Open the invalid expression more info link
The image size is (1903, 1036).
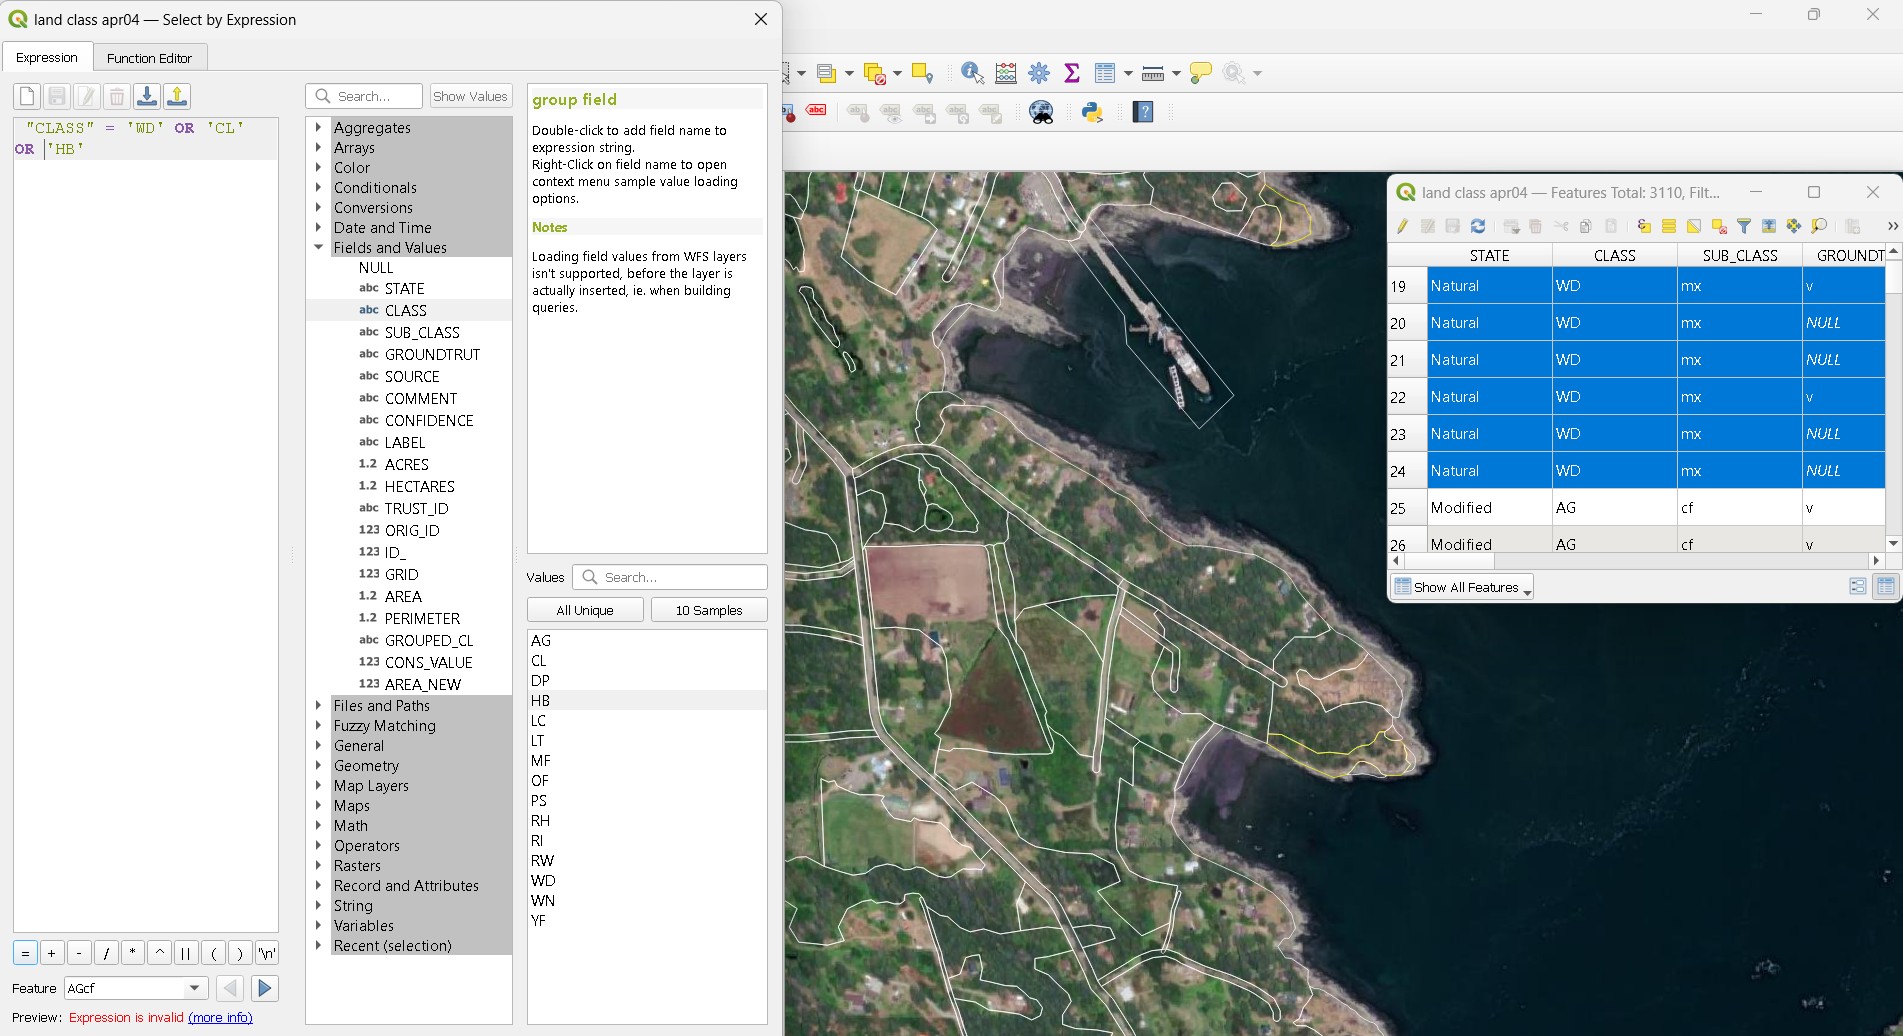click(221, 1017)
